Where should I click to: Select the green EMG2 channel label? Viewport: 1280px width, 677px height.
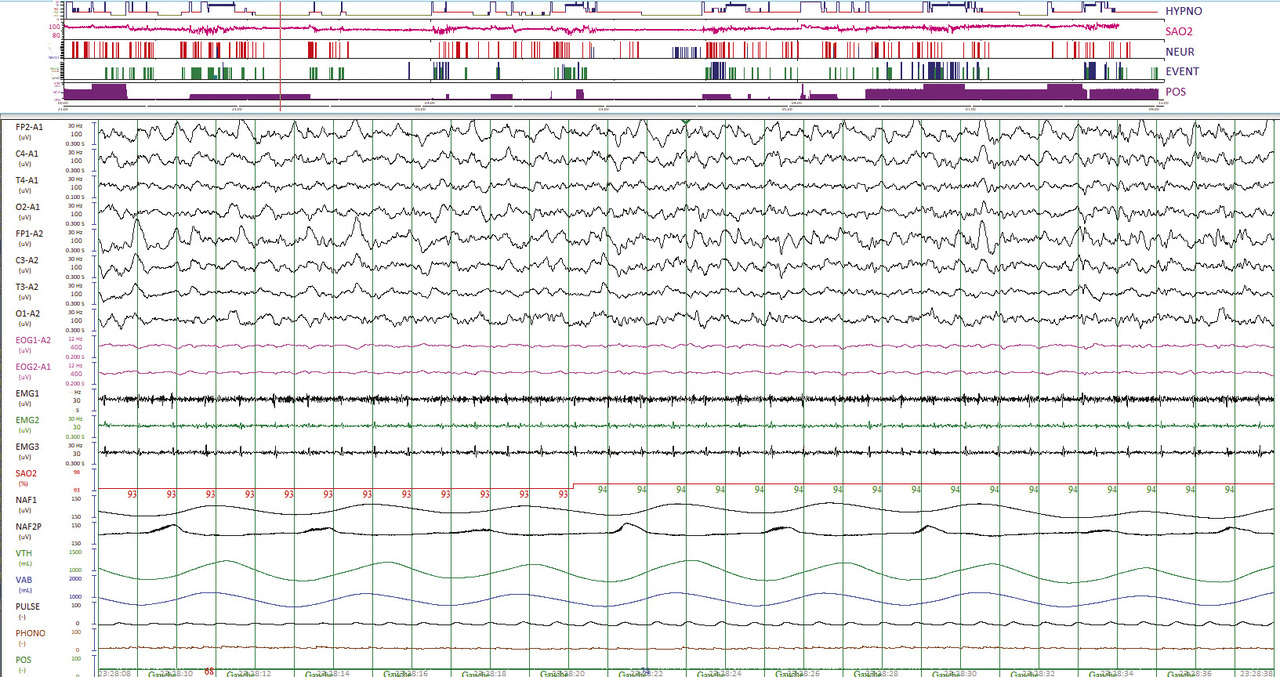point(28,420)
